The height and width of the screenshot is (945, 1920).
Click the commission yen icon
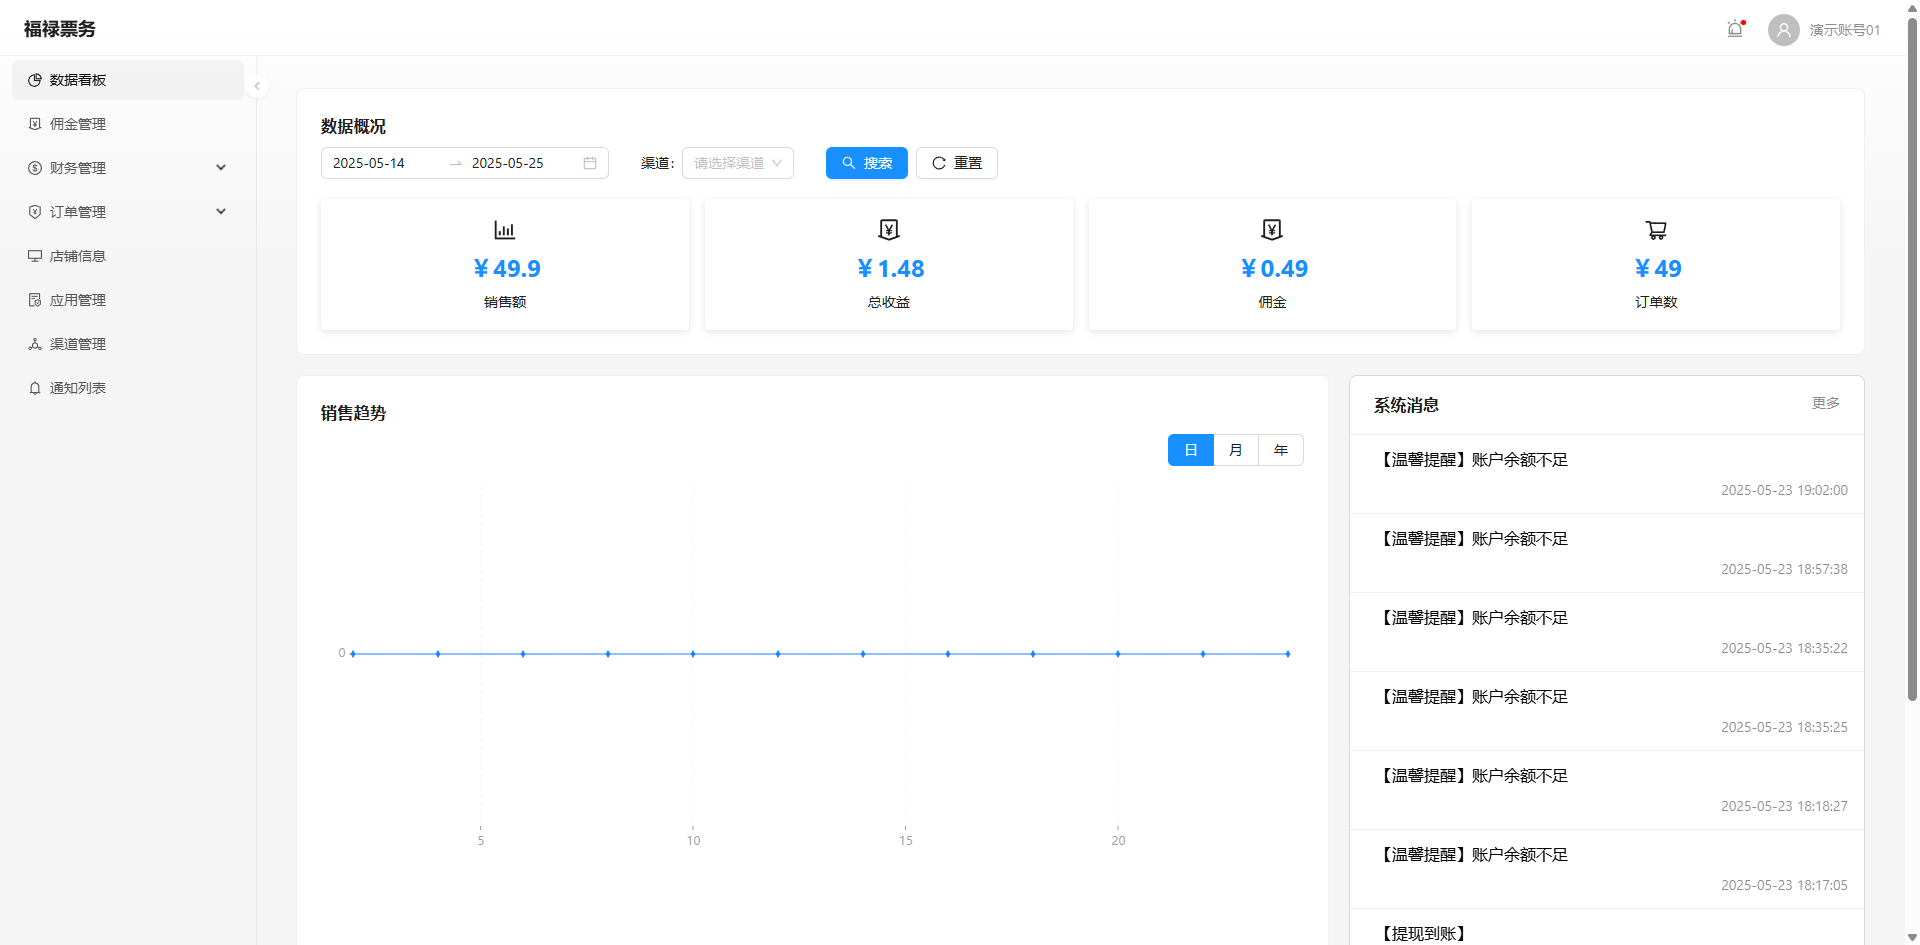[1272, 230]
